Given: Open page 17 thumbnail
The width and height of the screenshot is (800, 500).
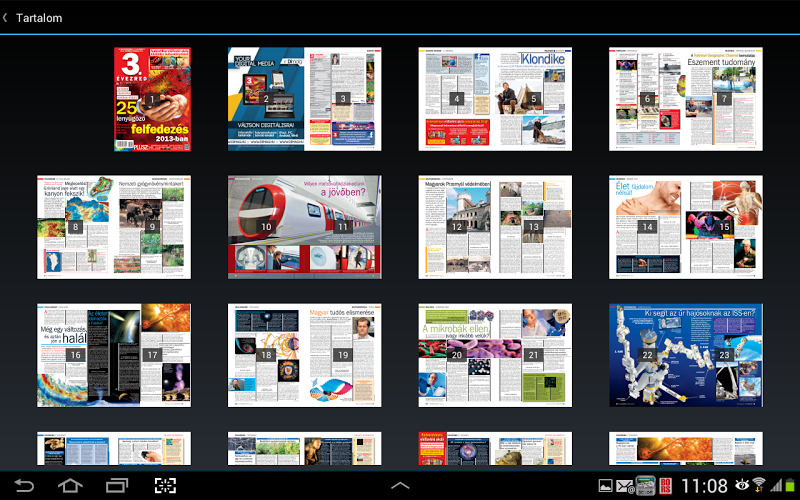Looking at the screenshot, I should click(152, 355).
